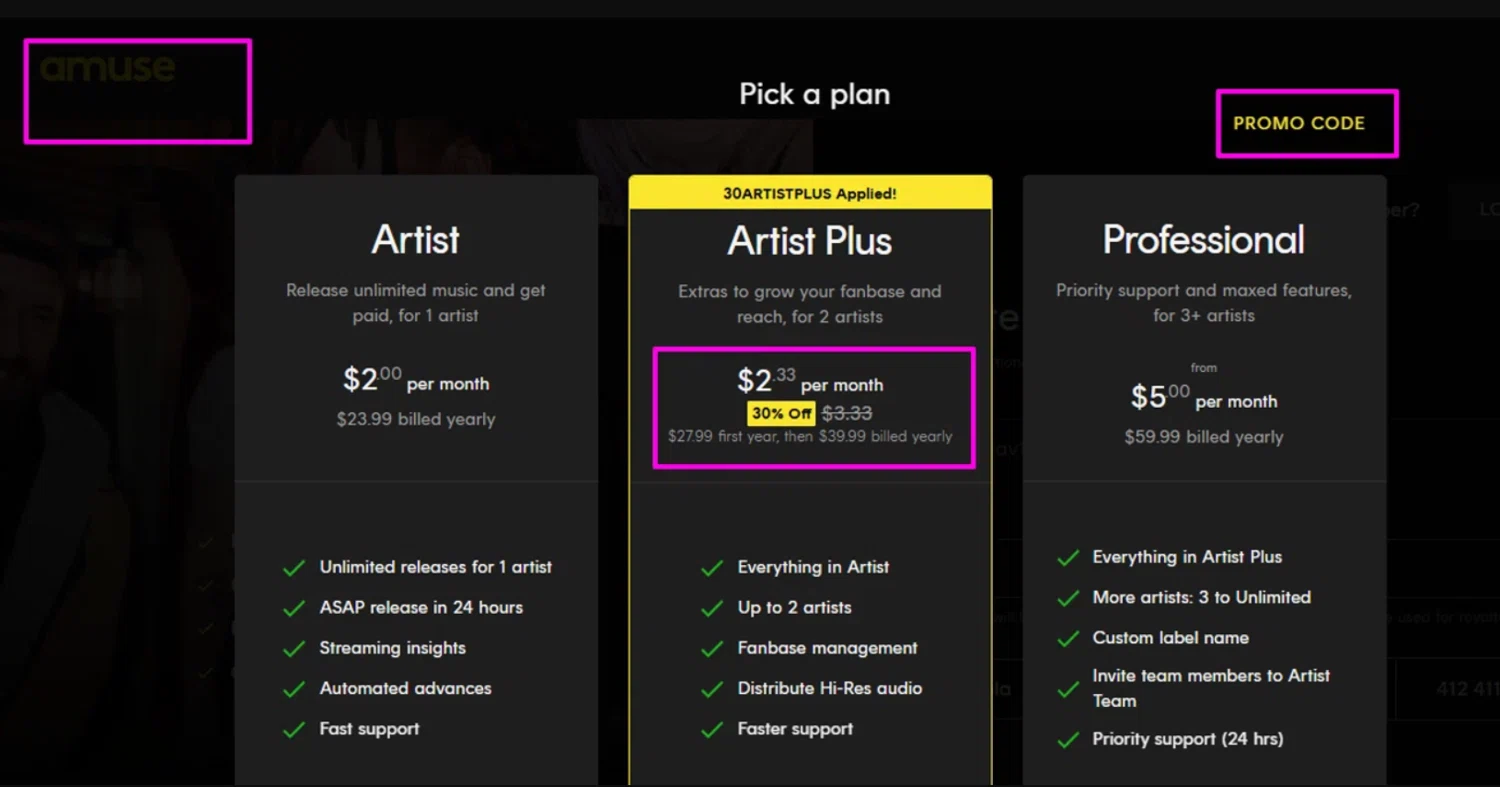Click the Up to 2 artists checkmark
This screenshot has height=787, width=1500.
pyautogui.click(x=712, y=608)
